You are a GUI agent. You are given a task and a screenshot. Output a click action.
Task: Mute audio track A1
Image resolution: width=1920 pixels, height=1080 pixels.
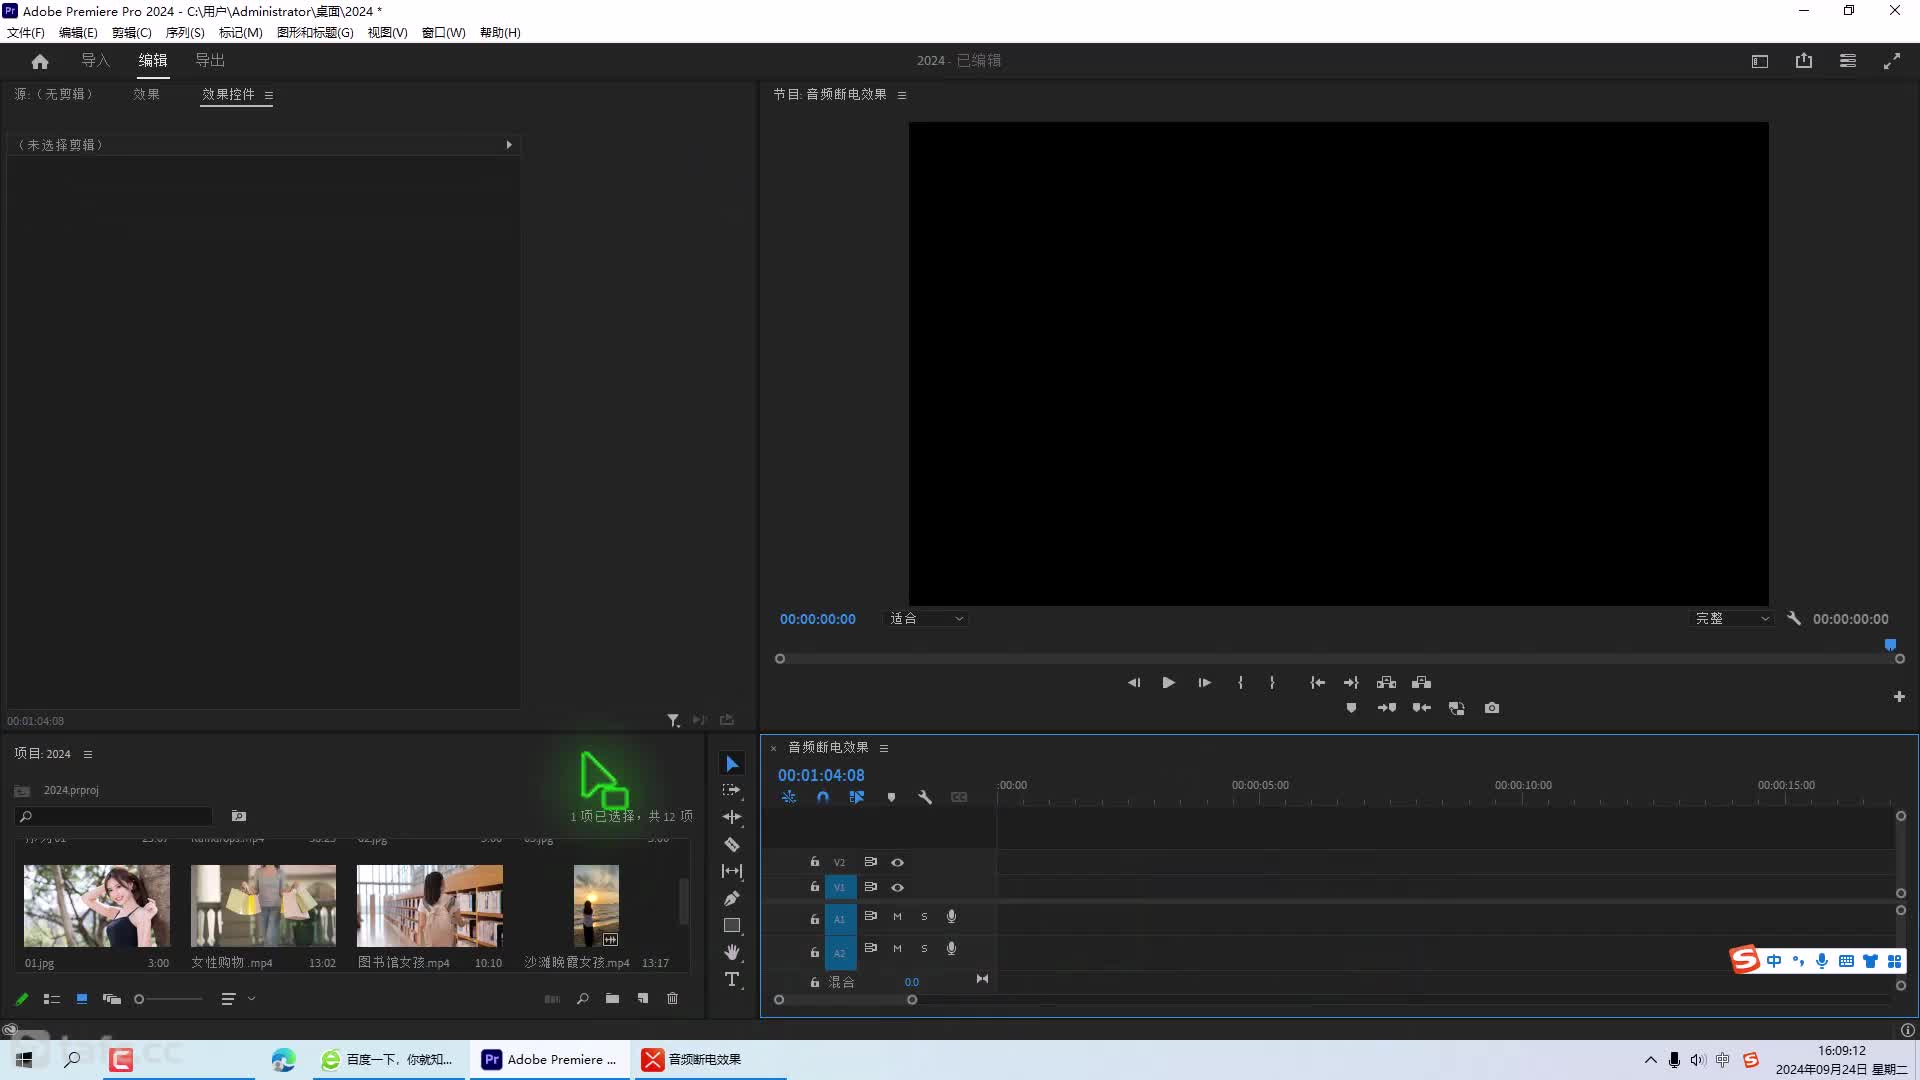(x=897, y=917)
